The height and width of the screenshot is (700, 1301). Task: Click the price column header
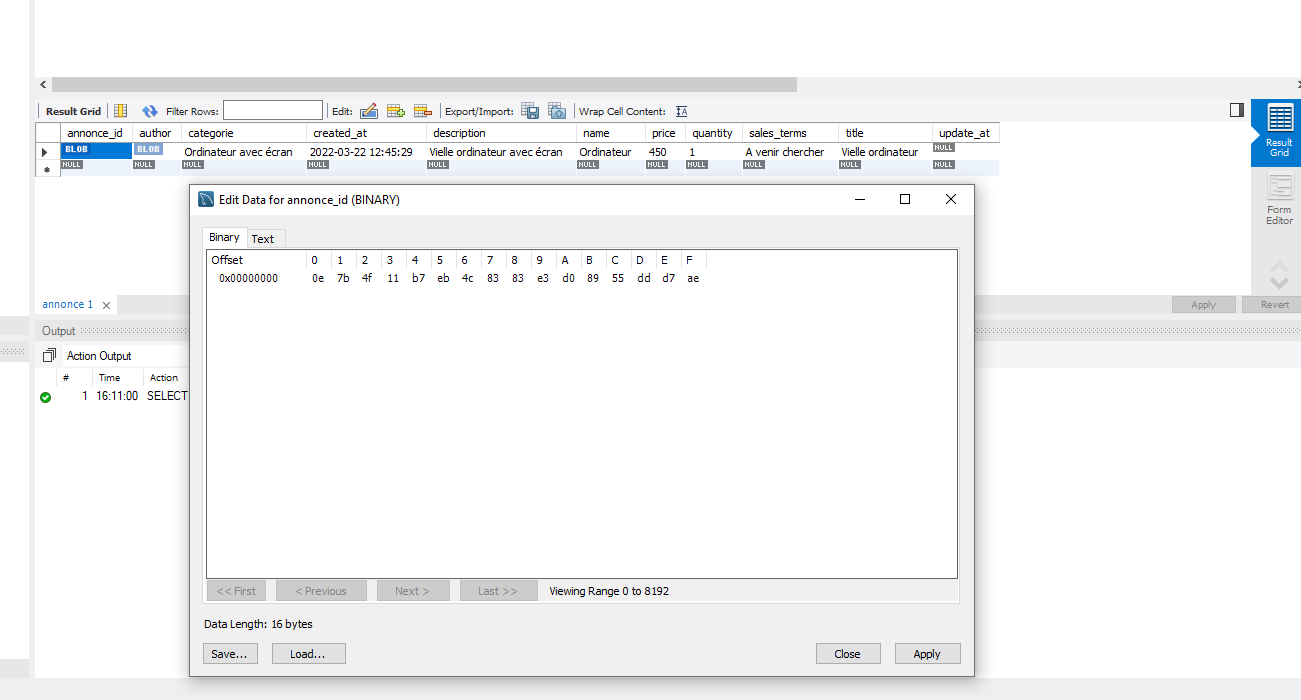tap(663, 133)
